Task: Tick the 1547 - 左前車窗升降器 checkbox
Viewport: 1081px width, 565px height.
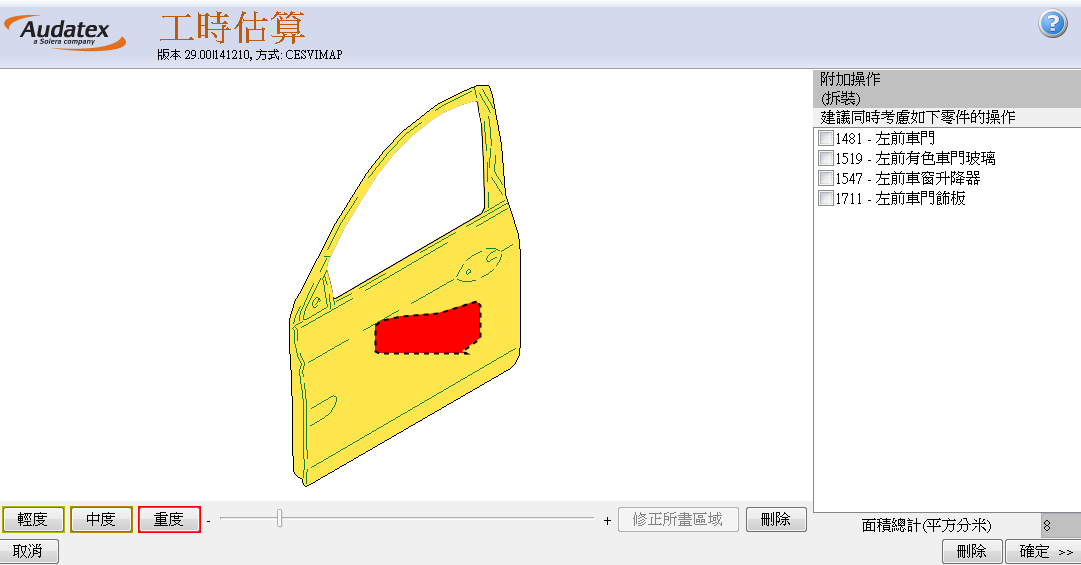Action: [826, 178]
